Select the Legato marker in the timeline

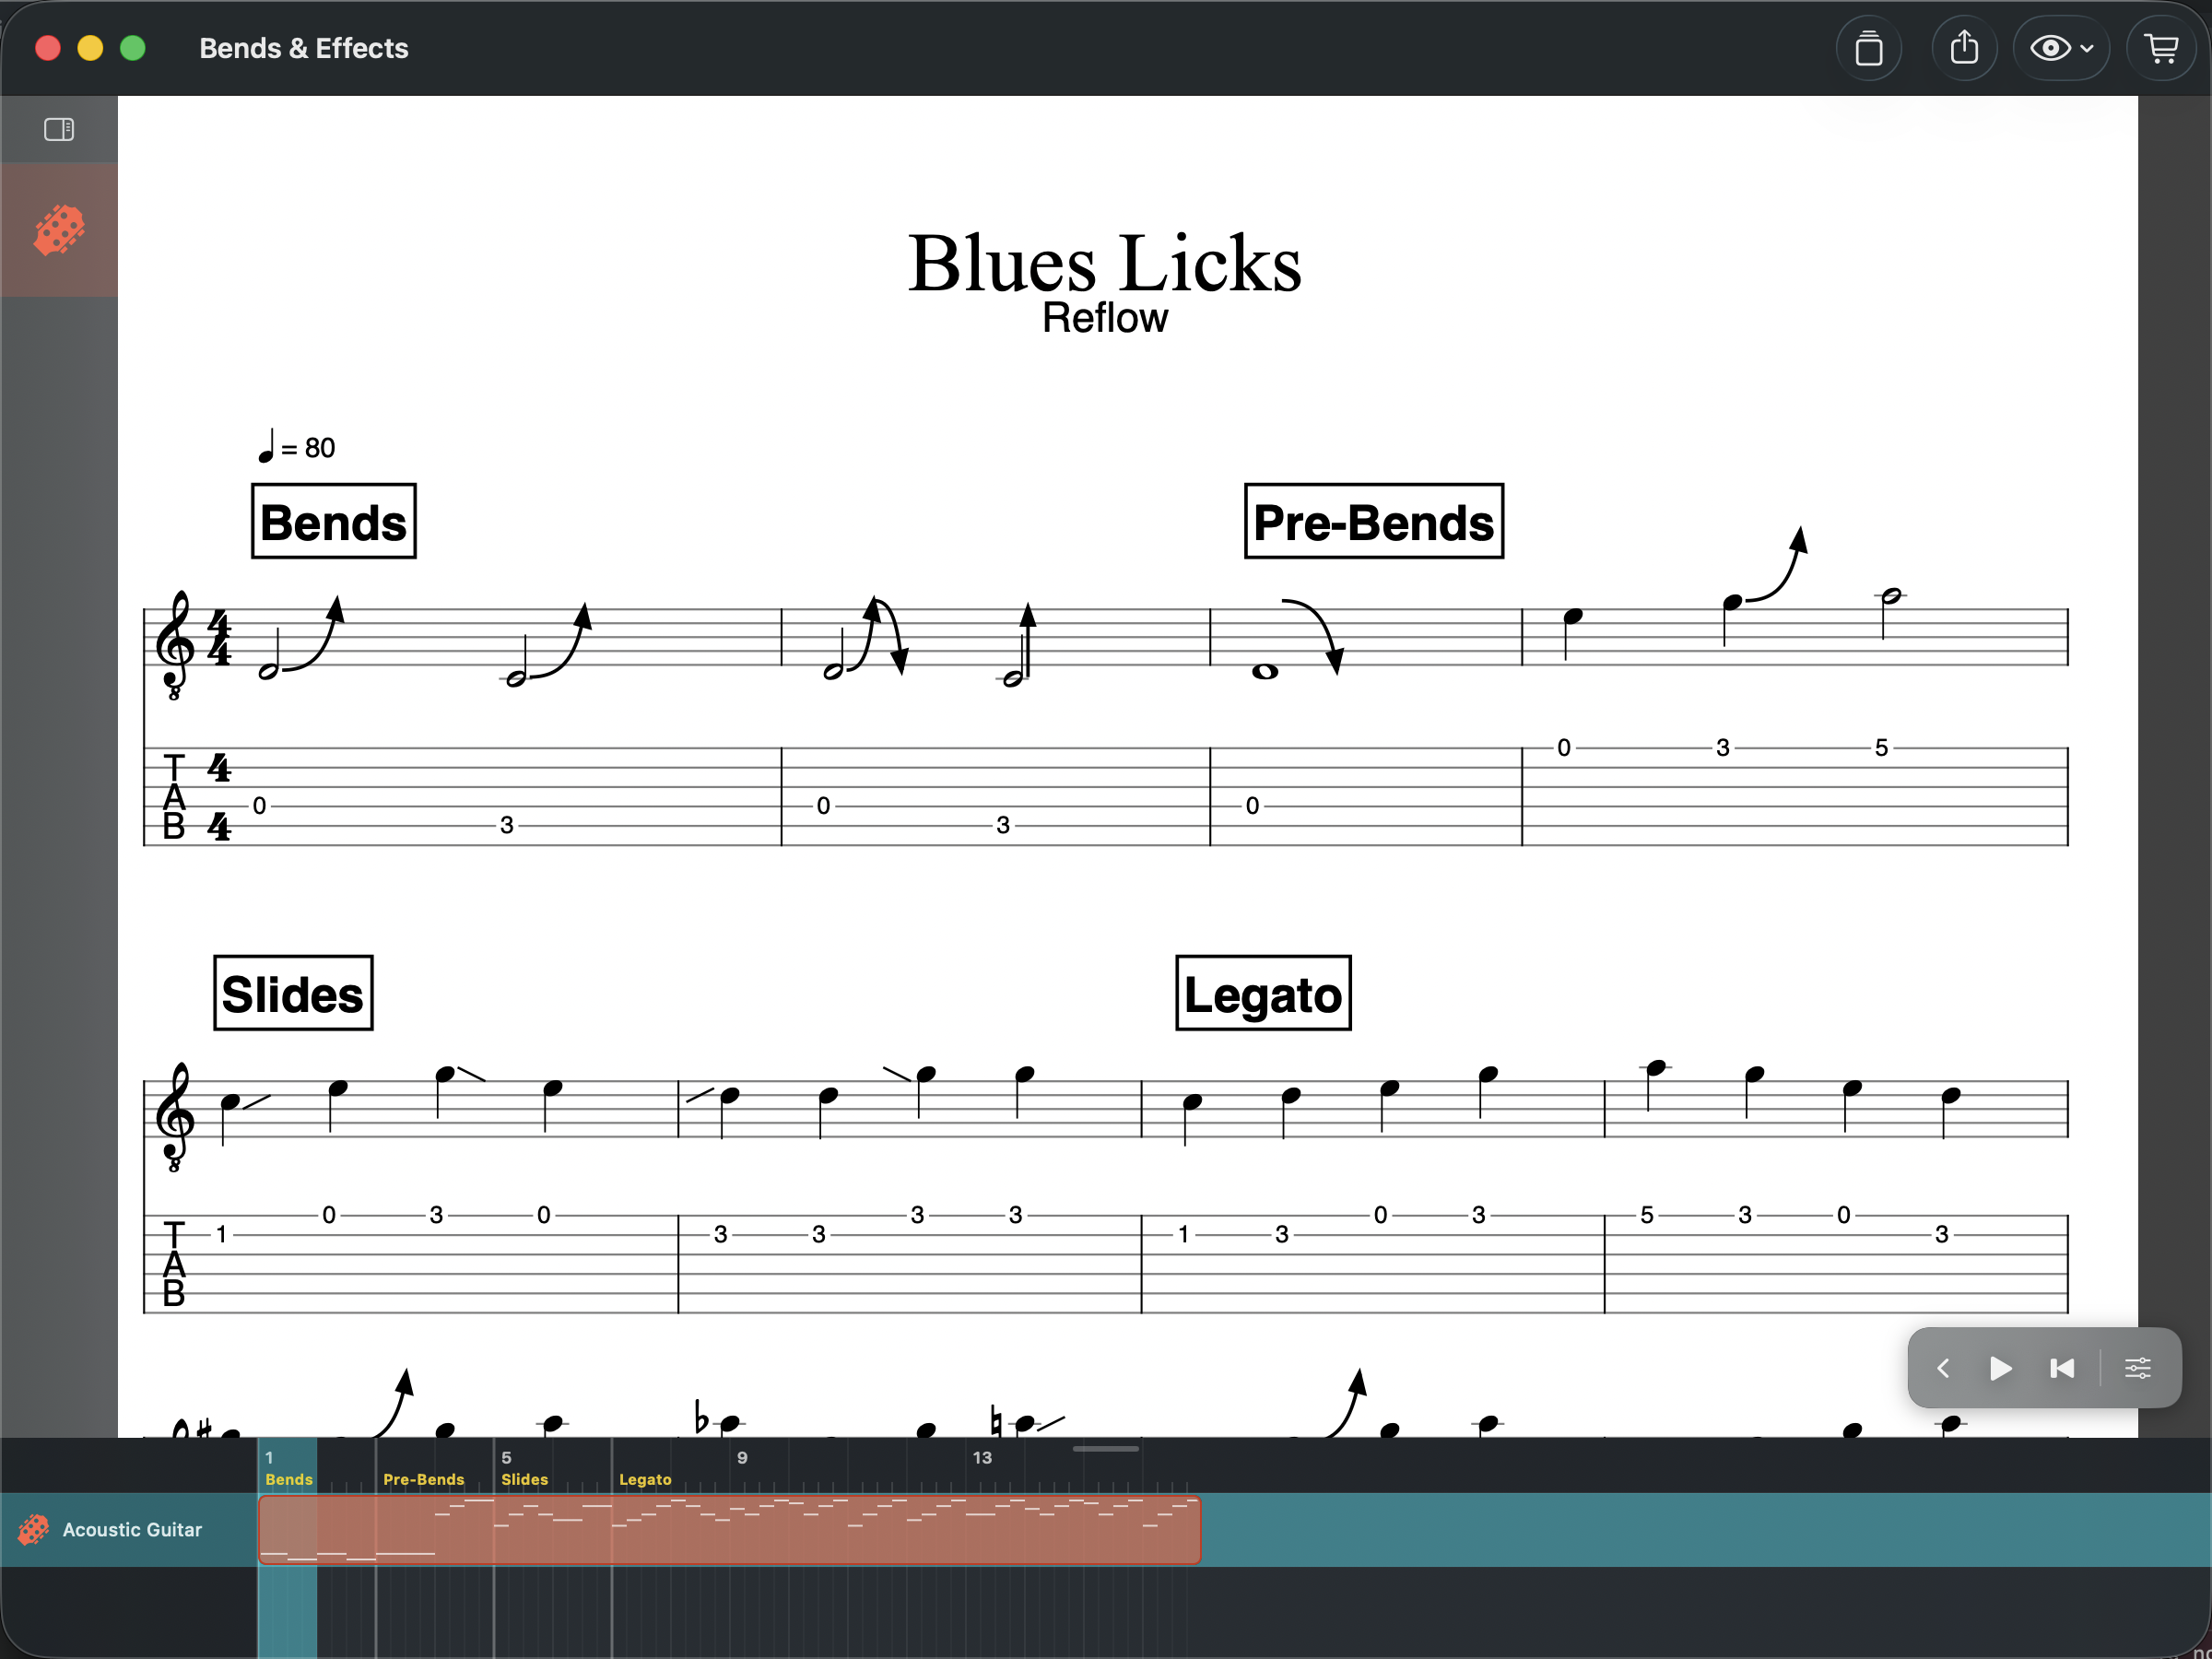point(645,1479)
